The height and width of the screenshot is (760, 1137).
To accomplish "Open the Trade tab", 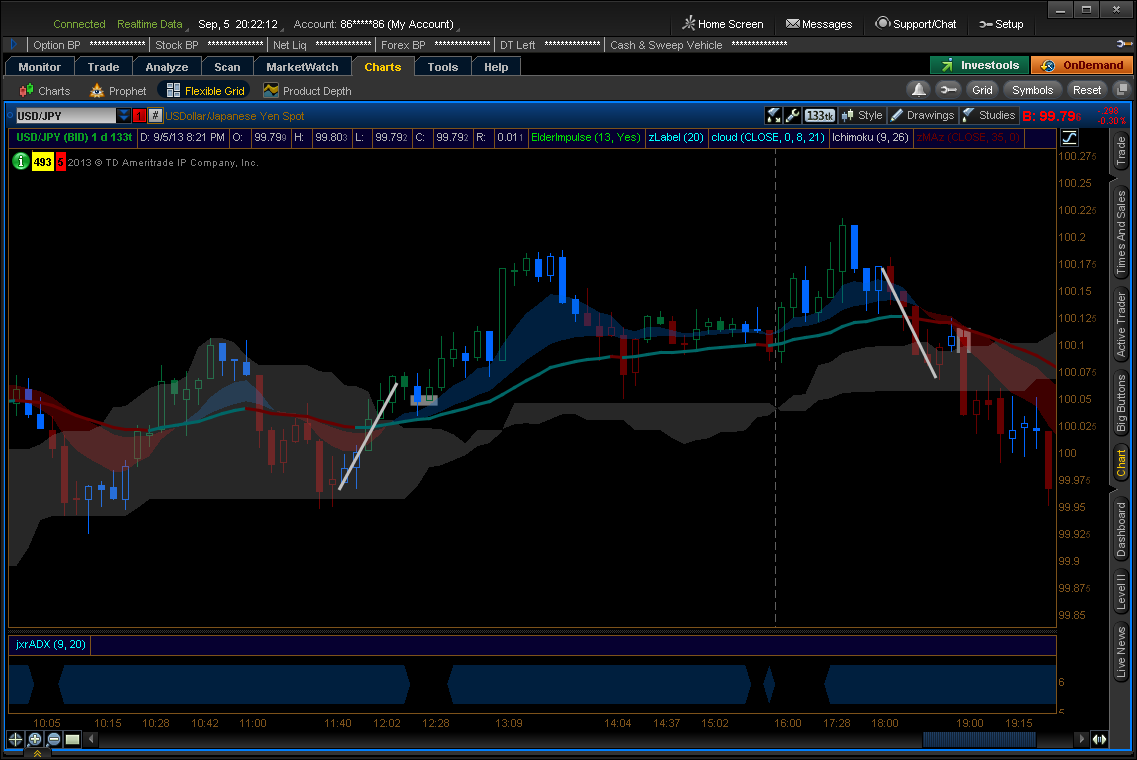I will 103,67.
